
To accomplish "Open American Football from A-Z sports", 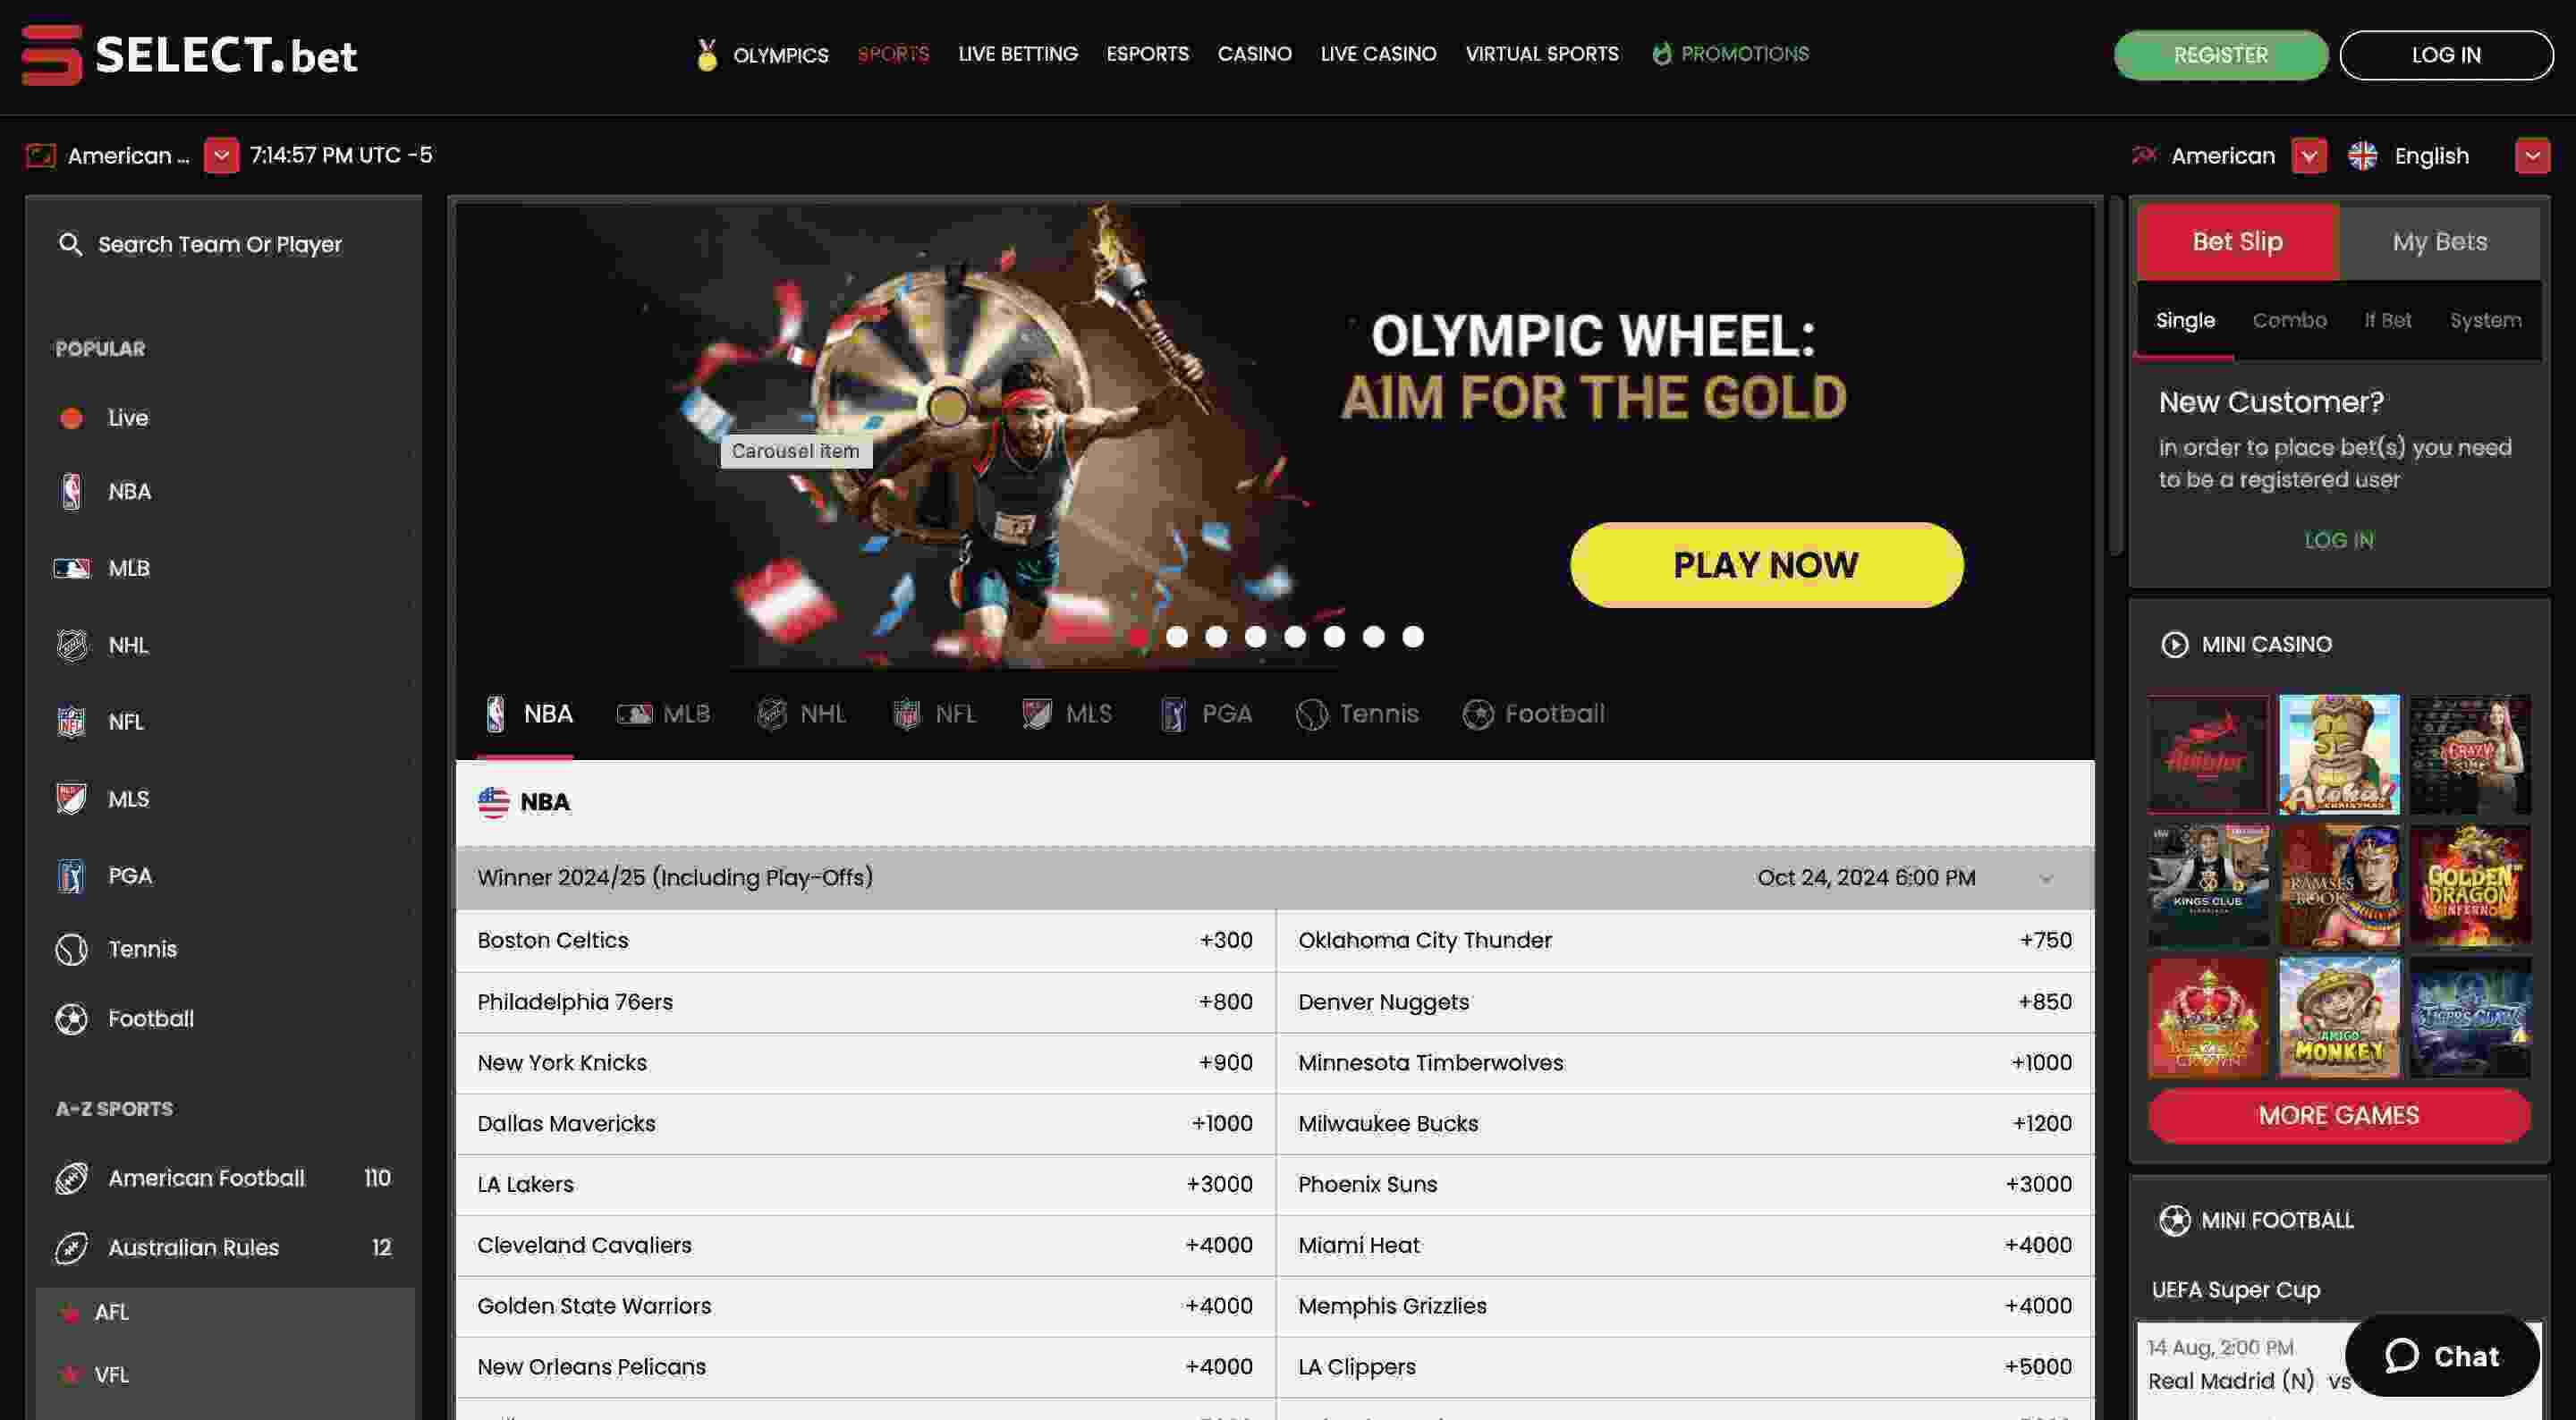I will point(205,1178).
